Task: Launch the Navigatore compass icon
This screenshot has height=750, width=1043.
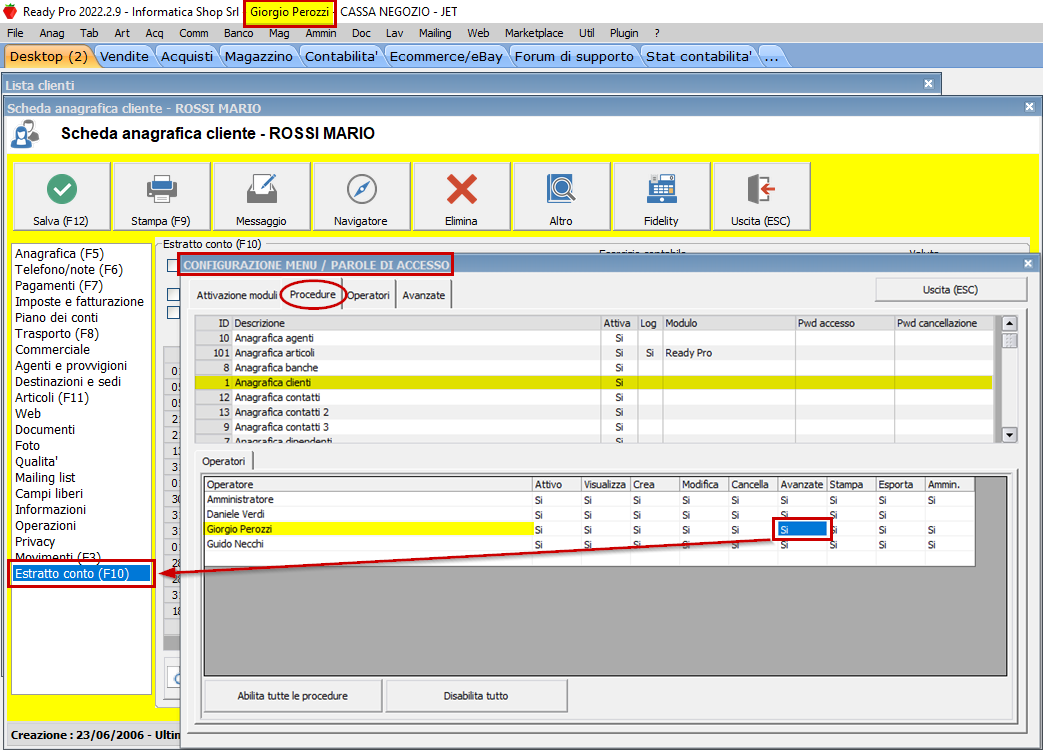Action: tap(362, 189)
